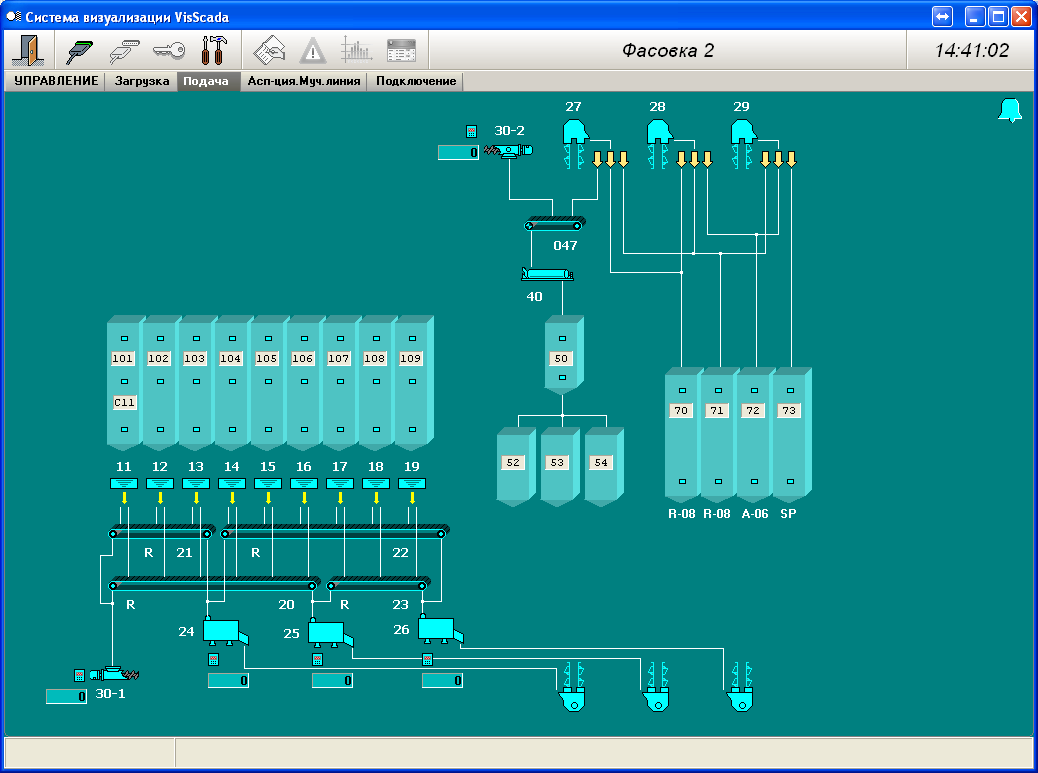1038x773 pixels.
Task: Open access key toolbar icon
Action: click(x=168, y=50)
